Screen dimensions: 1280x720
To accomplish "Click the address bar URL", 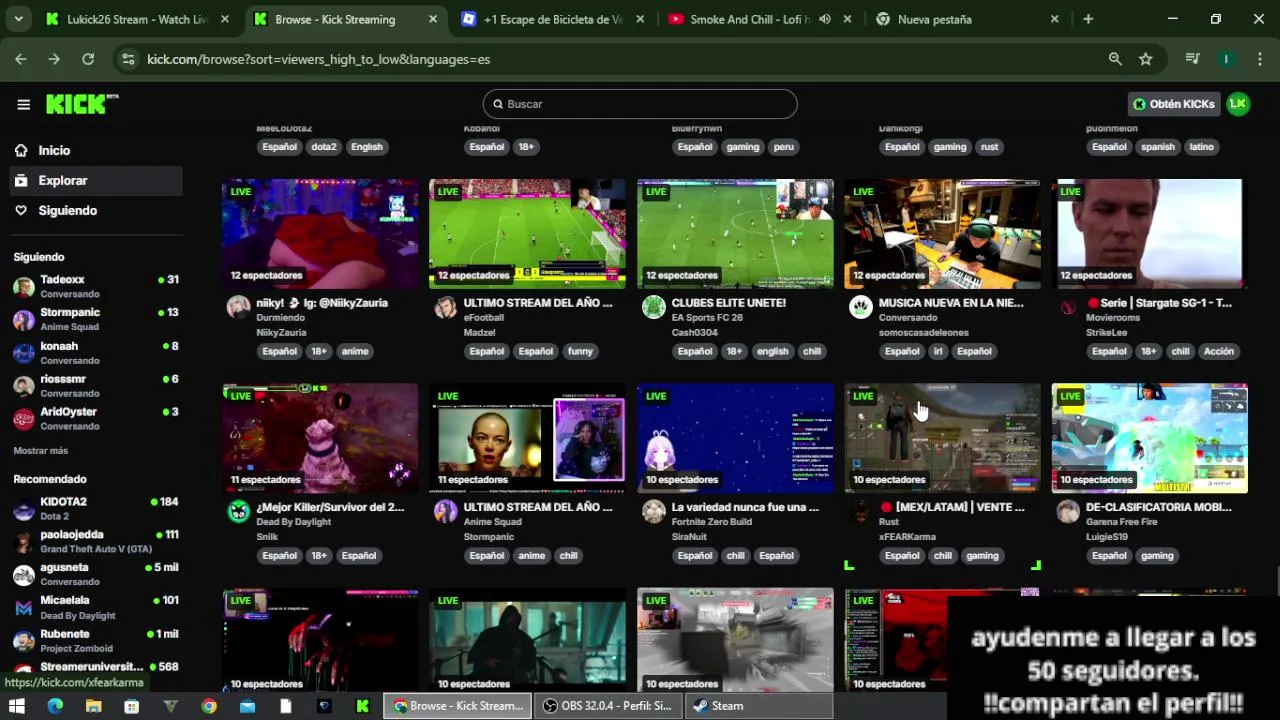I will (318, 59).
